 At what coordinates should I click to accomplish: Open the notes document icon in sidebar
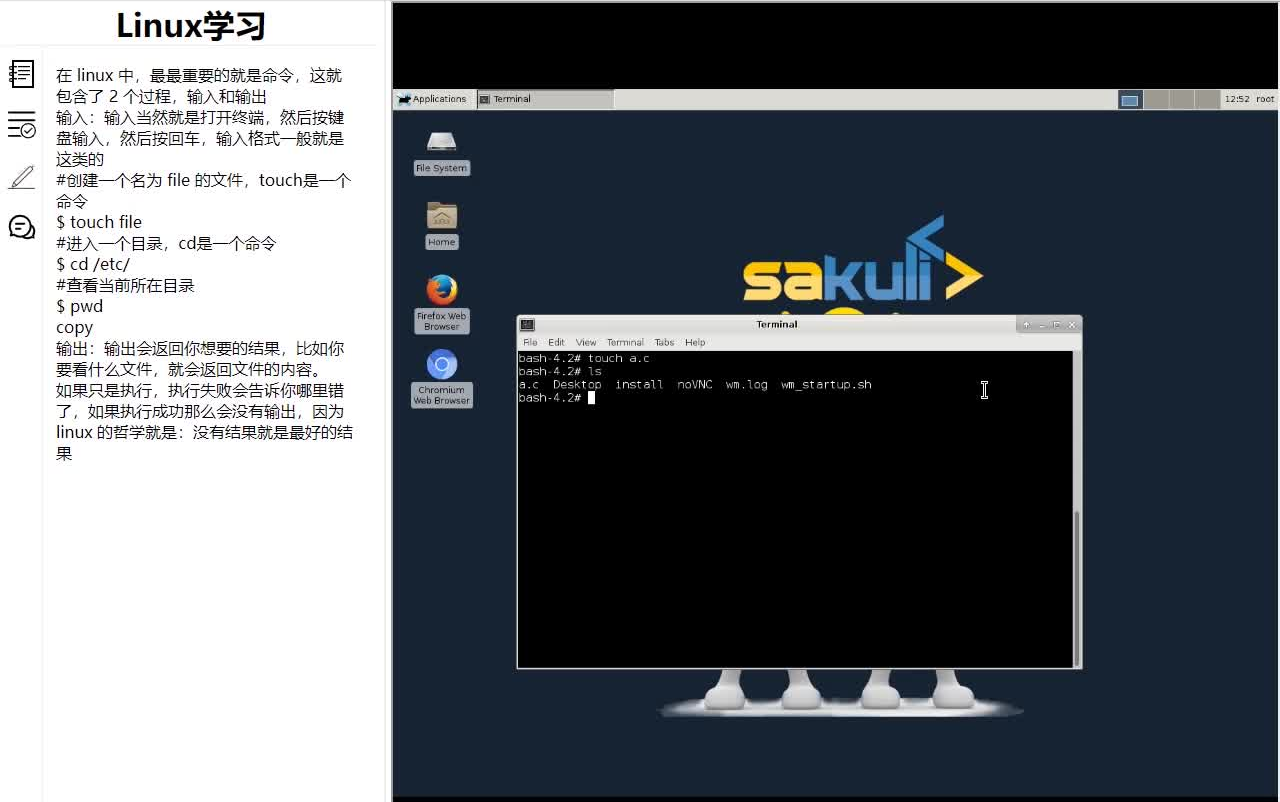click(x=21, y=74)
